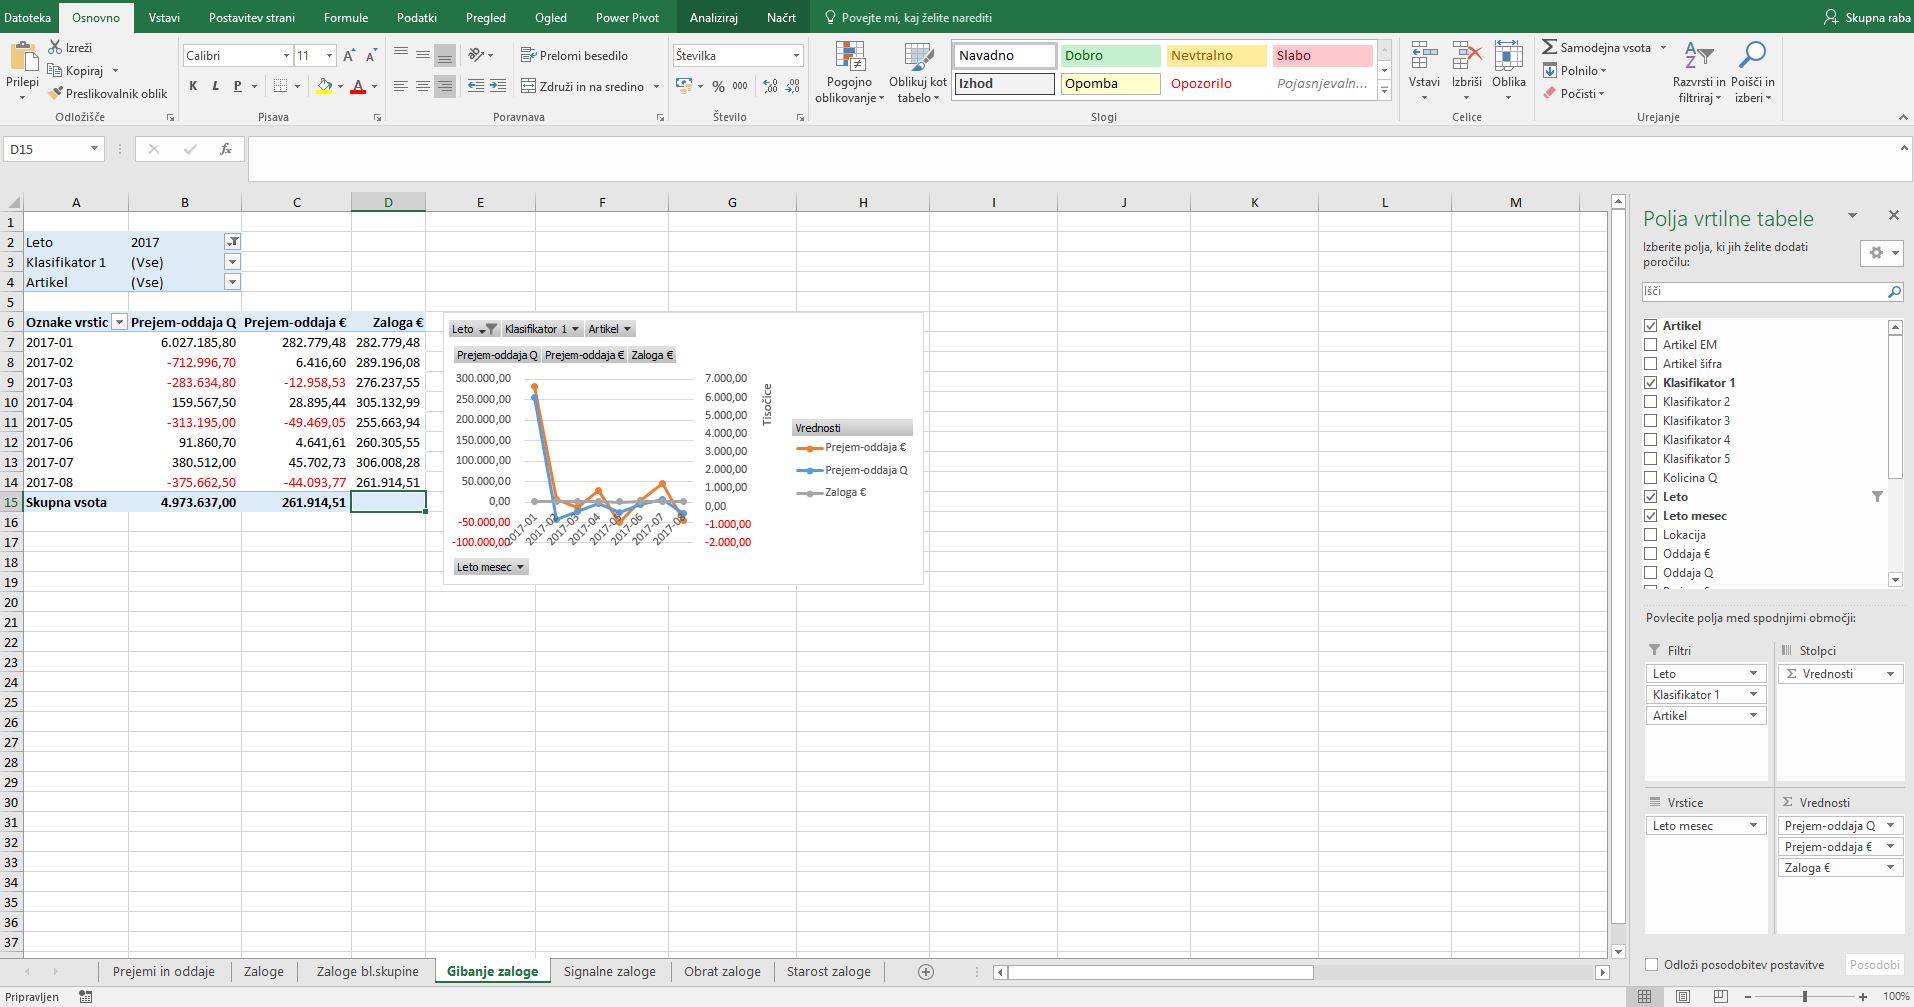Click the Samodejna vsota sum icon
Screen dimensions: 1914x1007
[1549, 47]
